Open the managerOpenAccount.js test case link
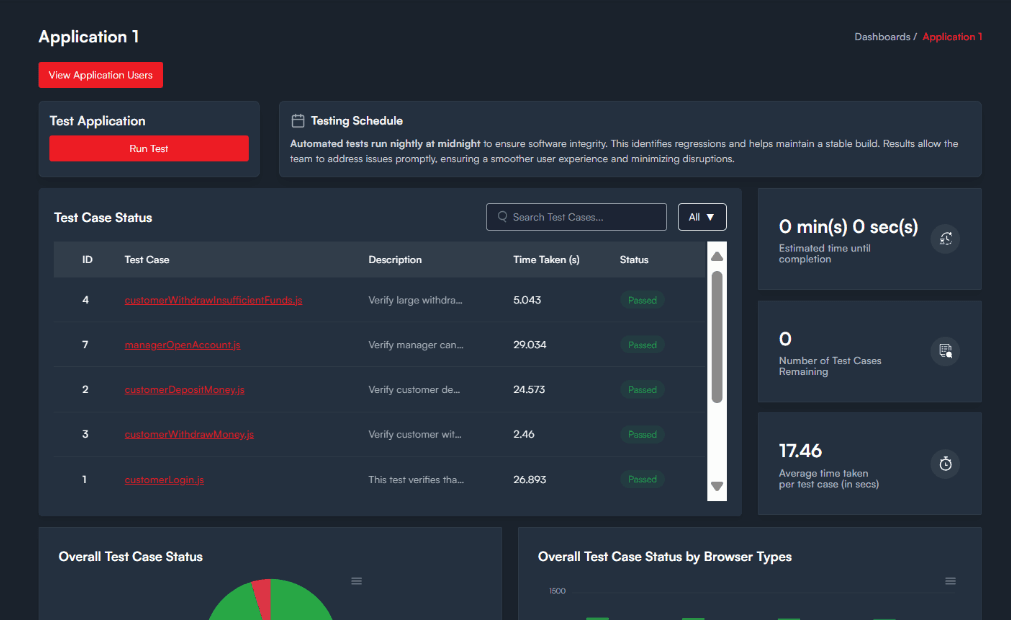 [x=182, y=345]
